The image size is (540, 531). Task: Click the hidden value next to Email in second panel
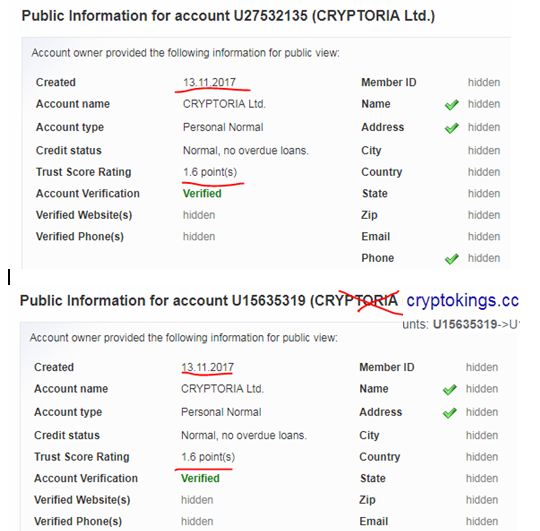pos(482,521)
